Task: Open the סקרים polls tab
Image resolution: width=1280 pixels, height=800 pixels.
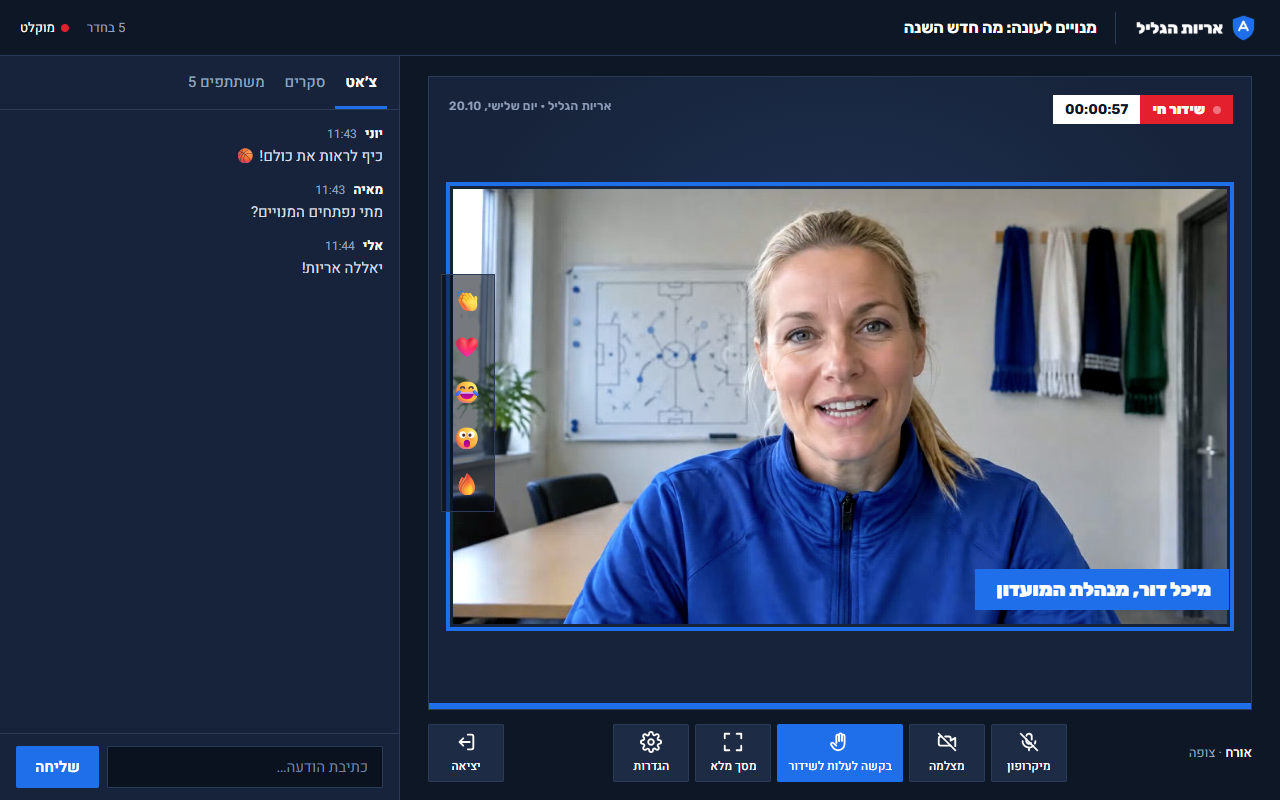Action: coord(304,82)
